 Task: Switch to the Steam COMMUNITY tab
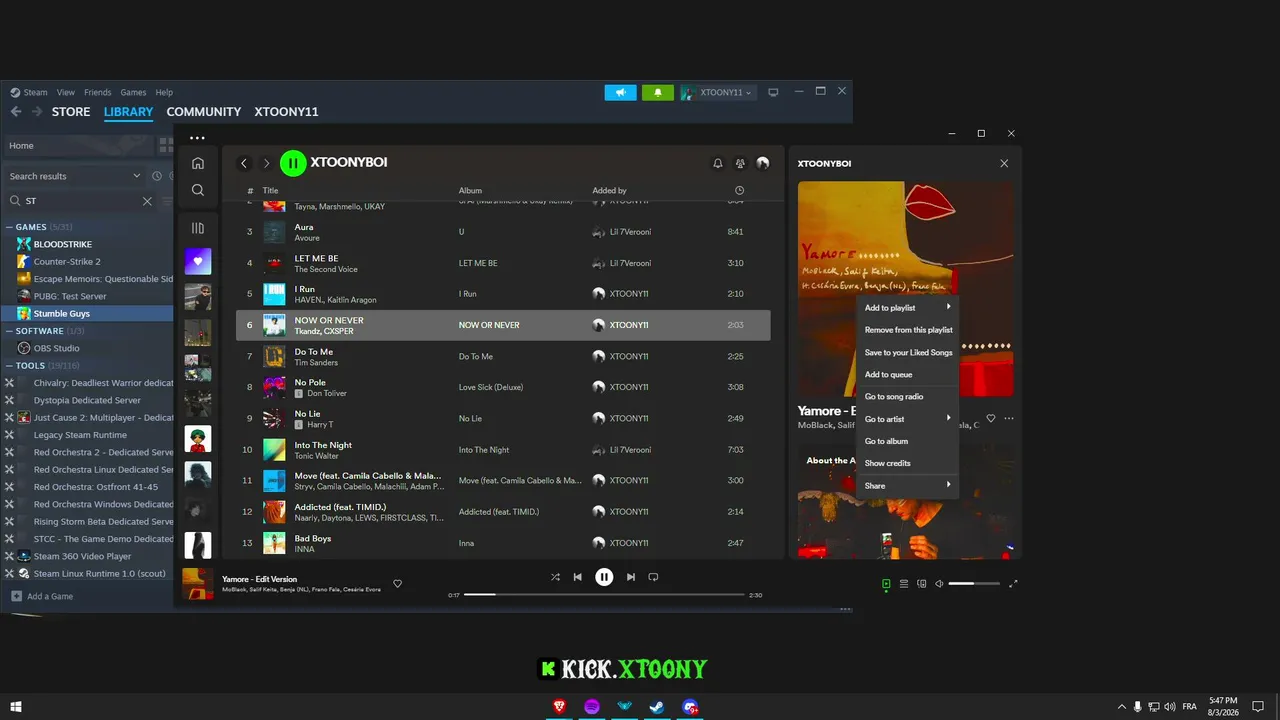pos(204,112)
